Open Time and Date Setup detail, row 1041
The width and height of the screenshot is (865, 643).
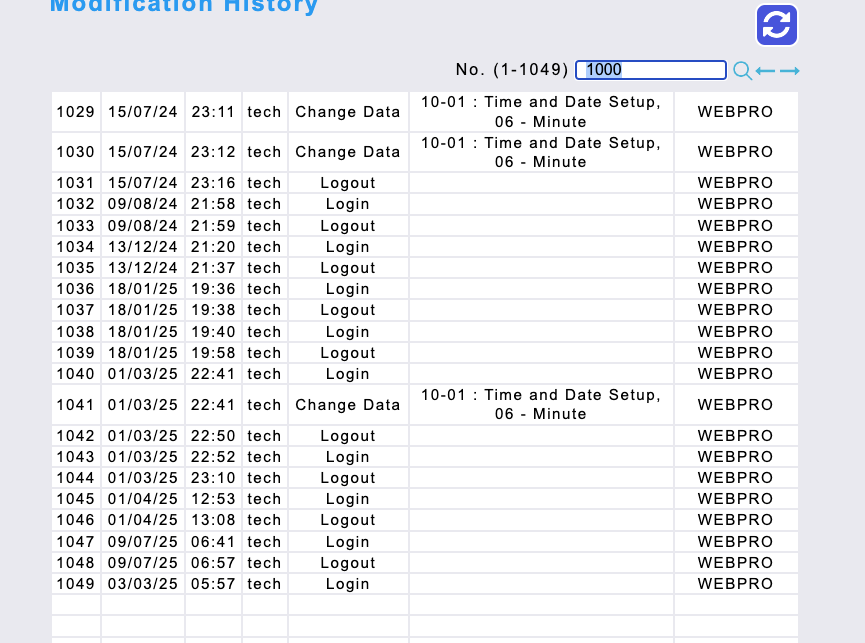541,404
